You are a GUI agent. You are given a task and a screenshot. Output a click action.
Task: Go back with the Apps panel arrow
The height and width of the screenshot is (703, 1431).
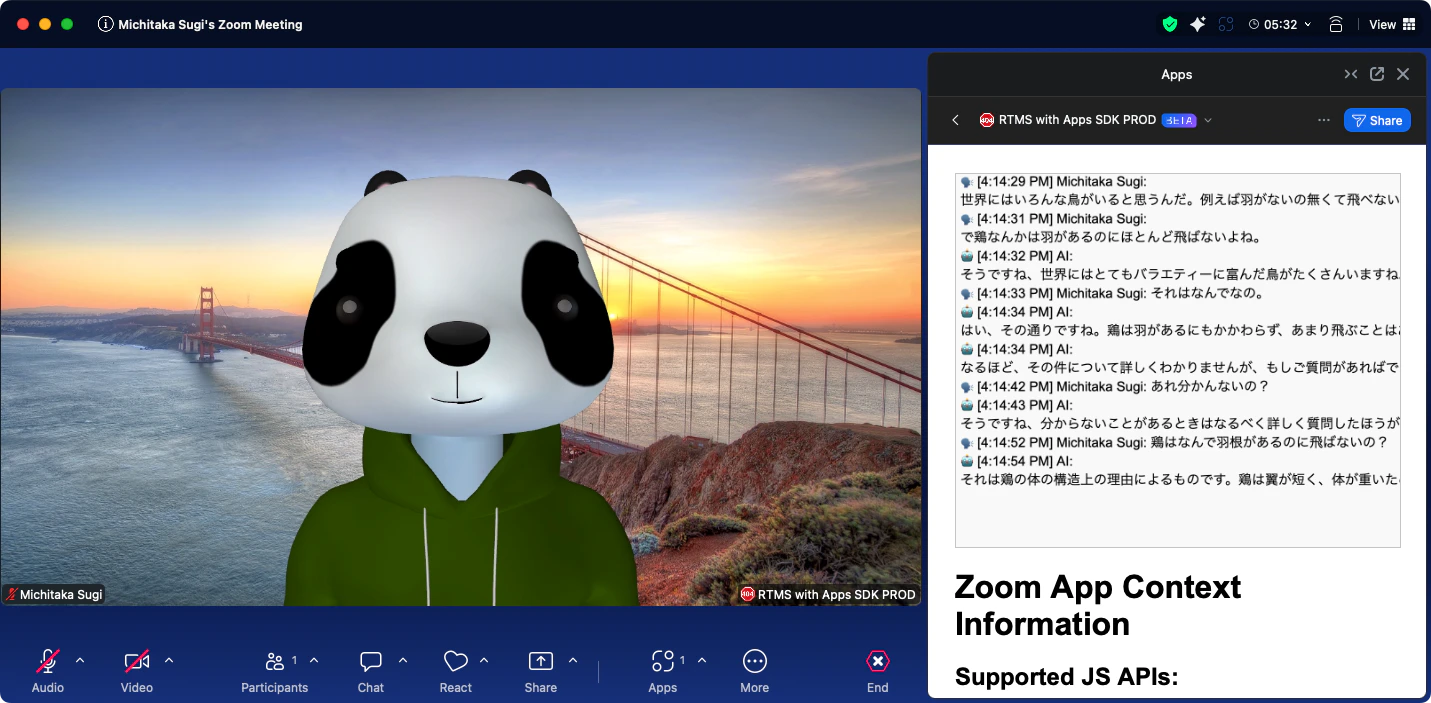coord(955,120)
